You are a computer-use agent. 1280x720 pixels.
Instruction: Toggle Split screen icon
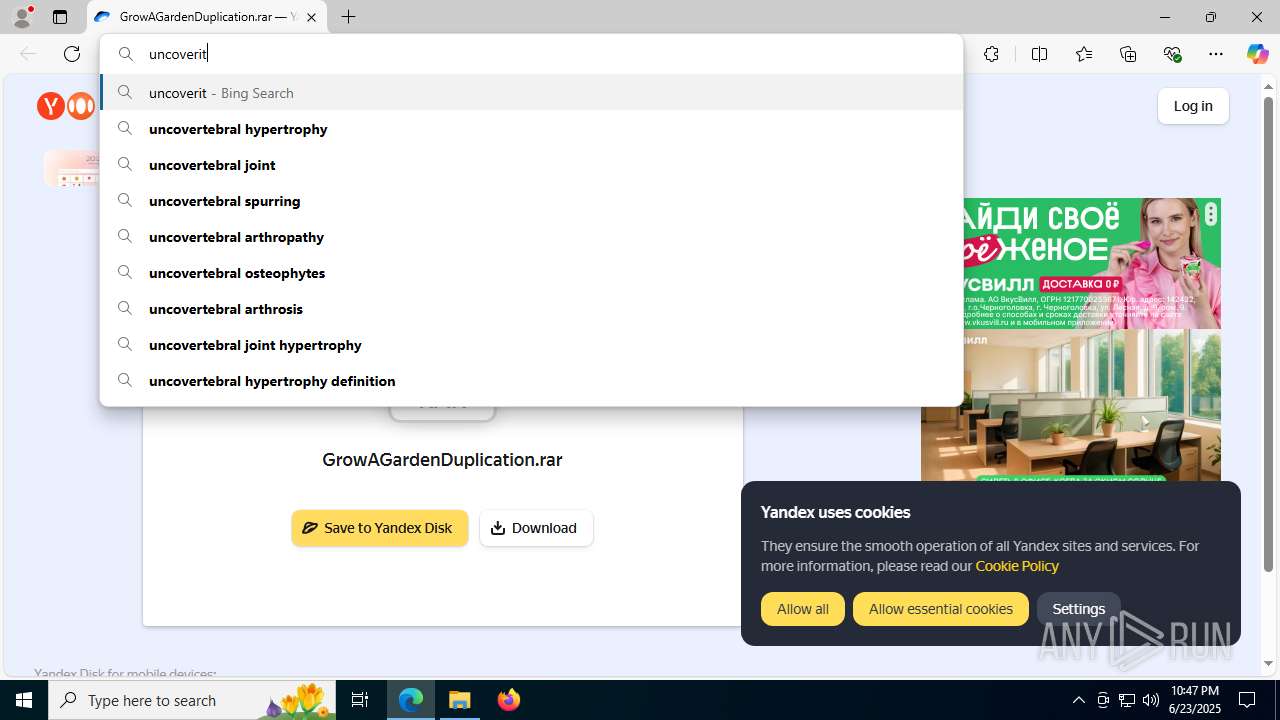[1039, 54]
